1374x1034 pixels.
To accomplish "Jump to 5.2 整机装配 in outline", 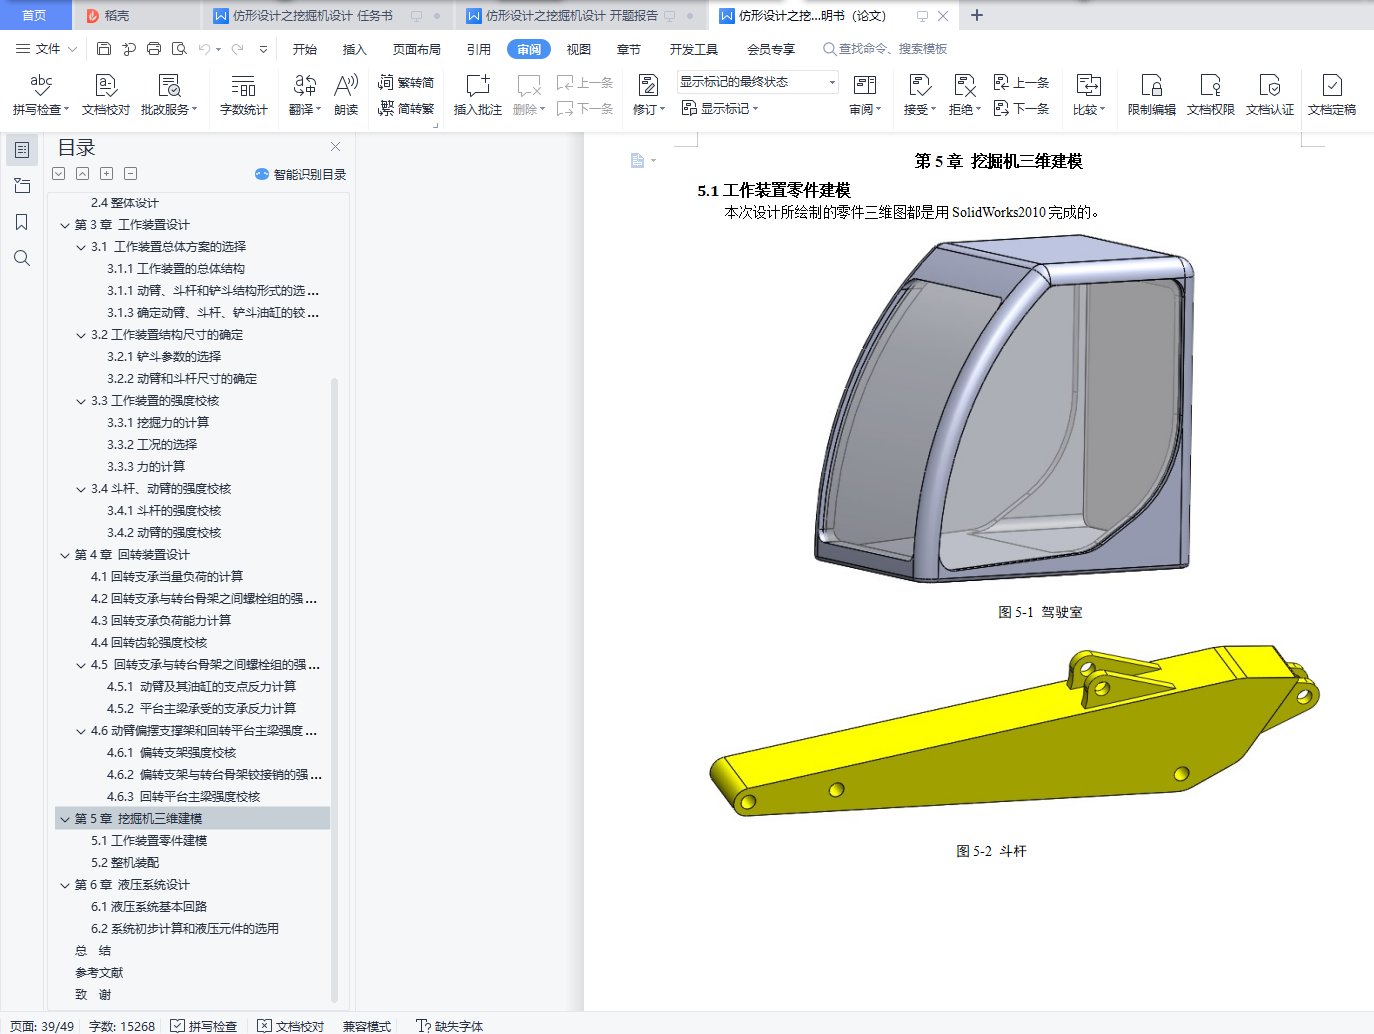I will [x=125, y=863].
